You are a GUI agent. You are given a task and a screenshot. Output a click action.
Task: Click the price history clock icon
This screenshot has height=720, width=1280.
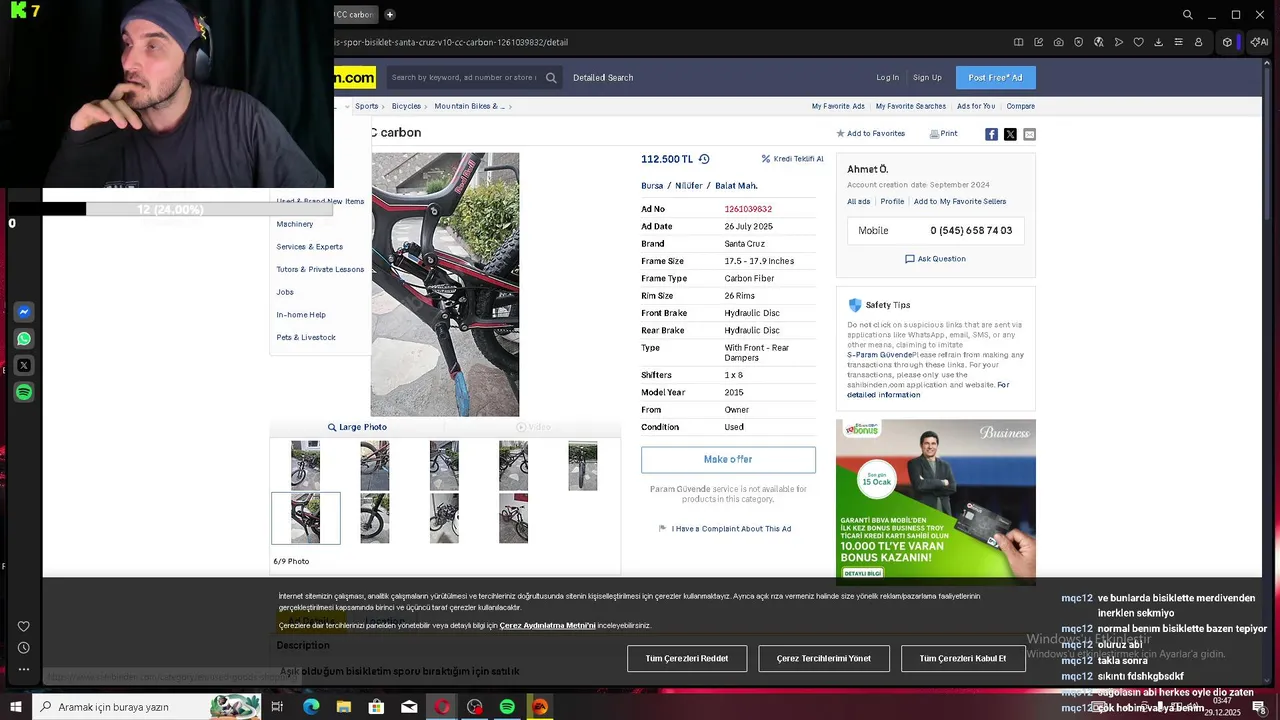704,159
